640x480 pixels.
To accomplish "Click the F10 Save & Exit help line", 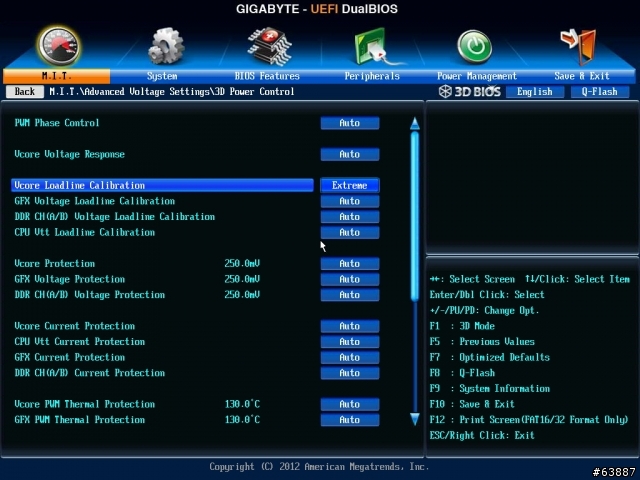I will click(x=472, y=404).
